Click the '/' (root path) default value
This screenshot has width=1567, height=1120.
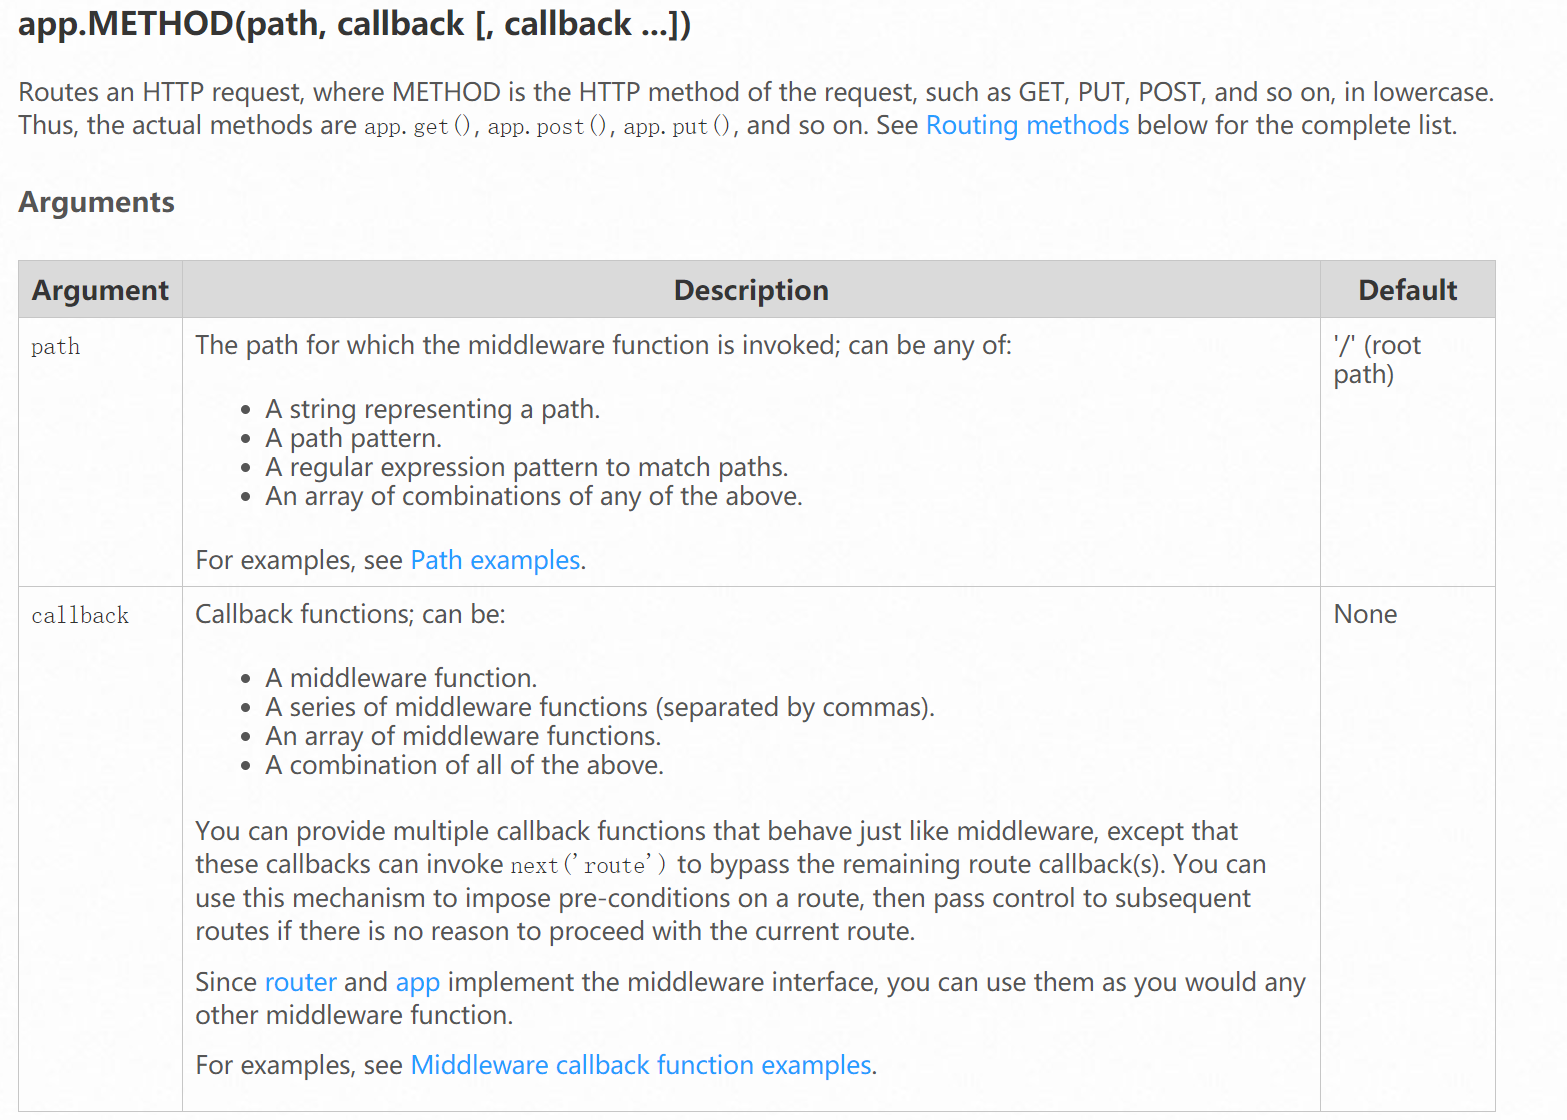pyautogui.click(x=1377, y=360)
